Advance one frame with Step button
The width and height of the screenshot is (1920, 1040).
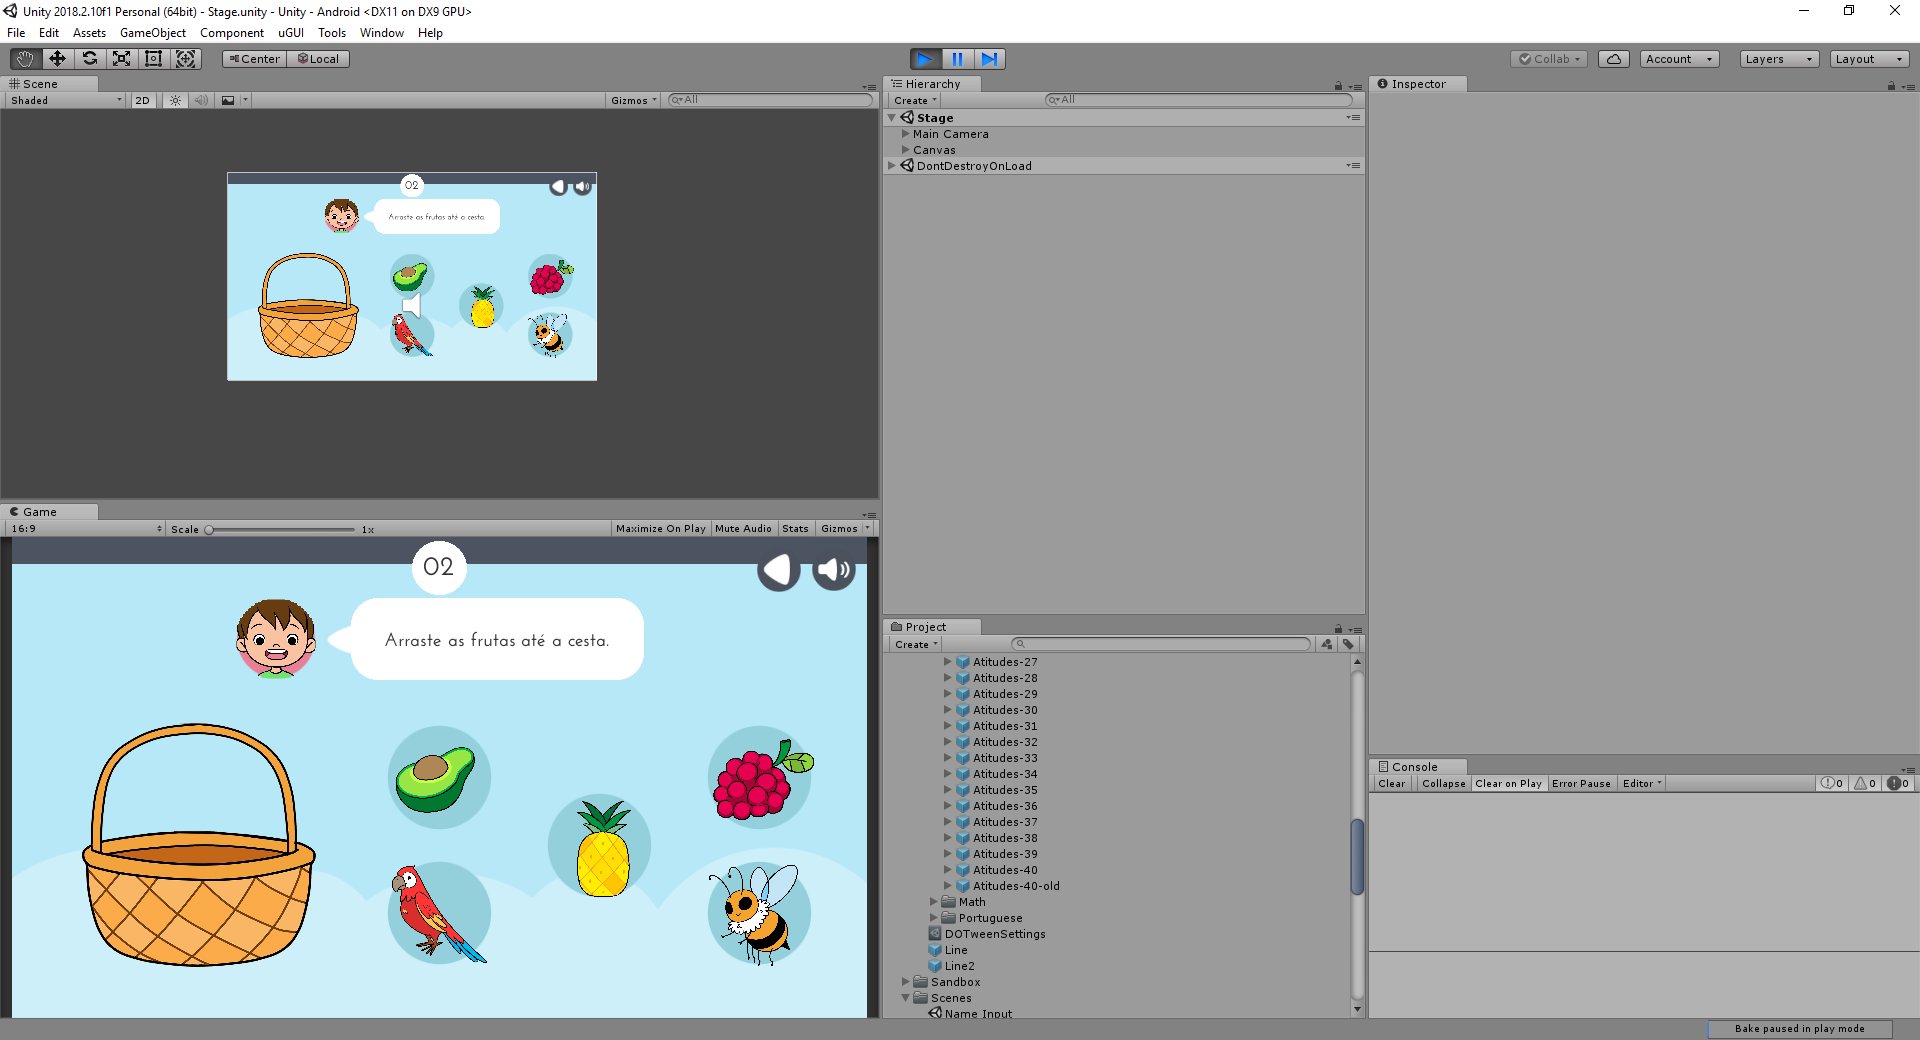(989, 59)
